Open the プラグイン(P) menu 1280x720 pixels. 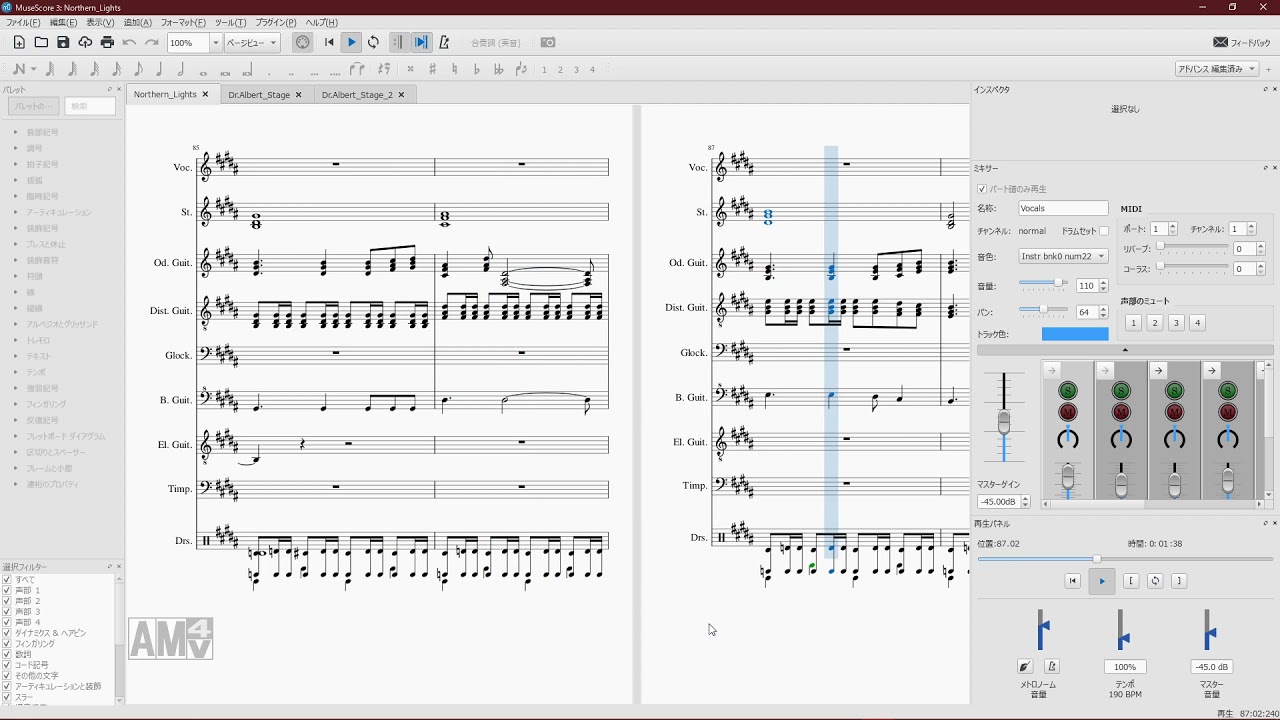coord(276,22)
